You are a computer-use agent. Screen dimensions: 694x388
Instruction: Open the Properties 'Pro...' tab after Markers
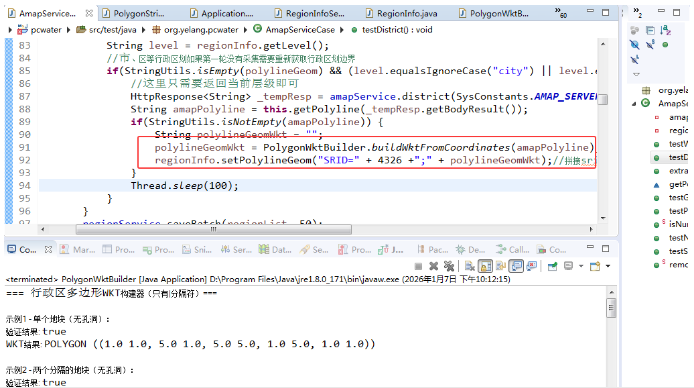pos(118,250)
